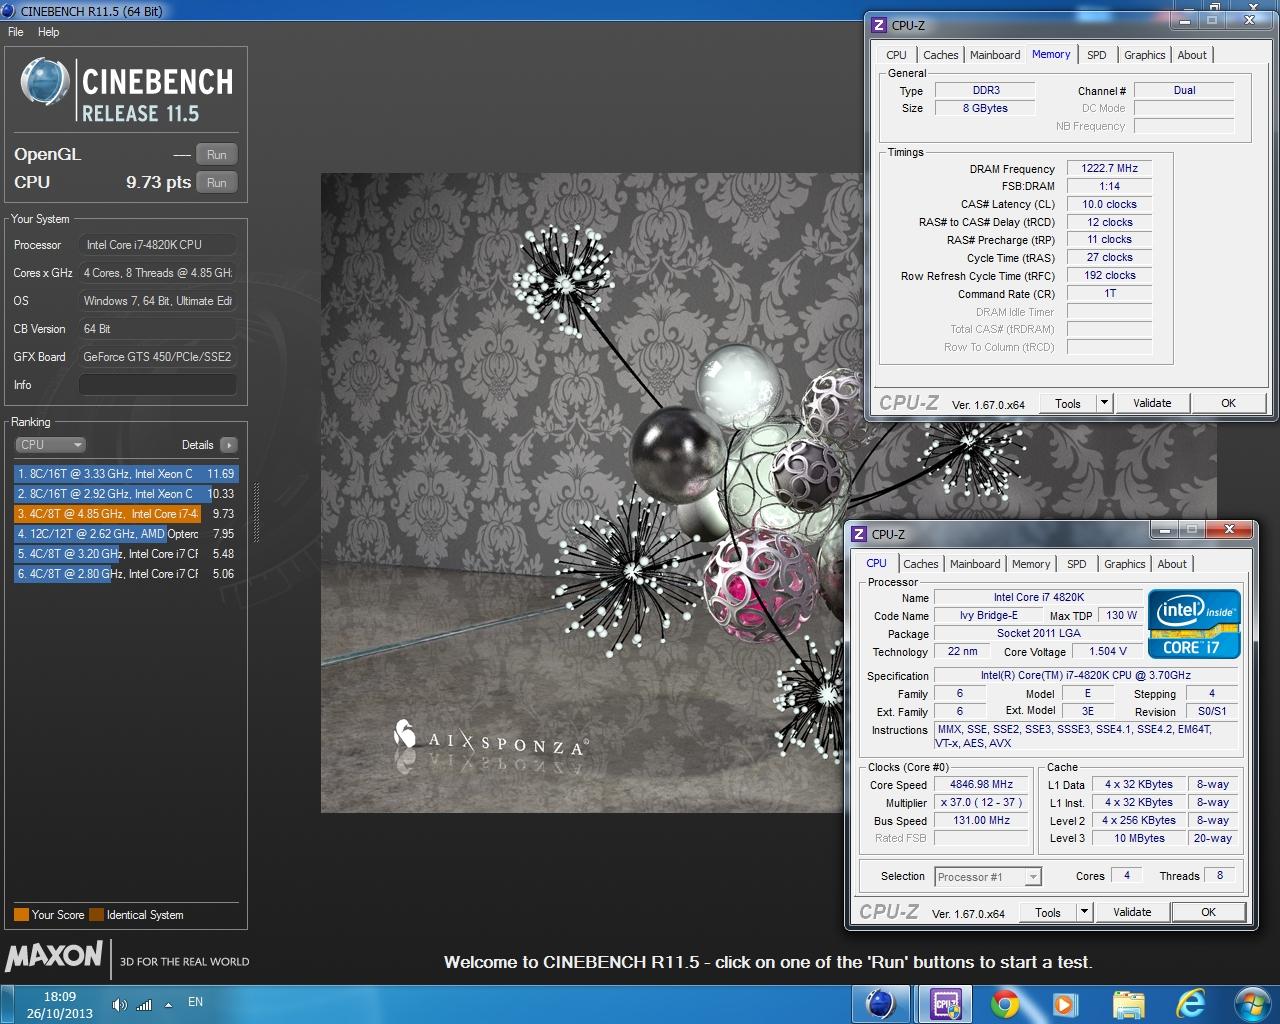Click the orange Your Score legend swatch
The width and height of the screenshot is (1280, 1024).
[x=21, y=915]
